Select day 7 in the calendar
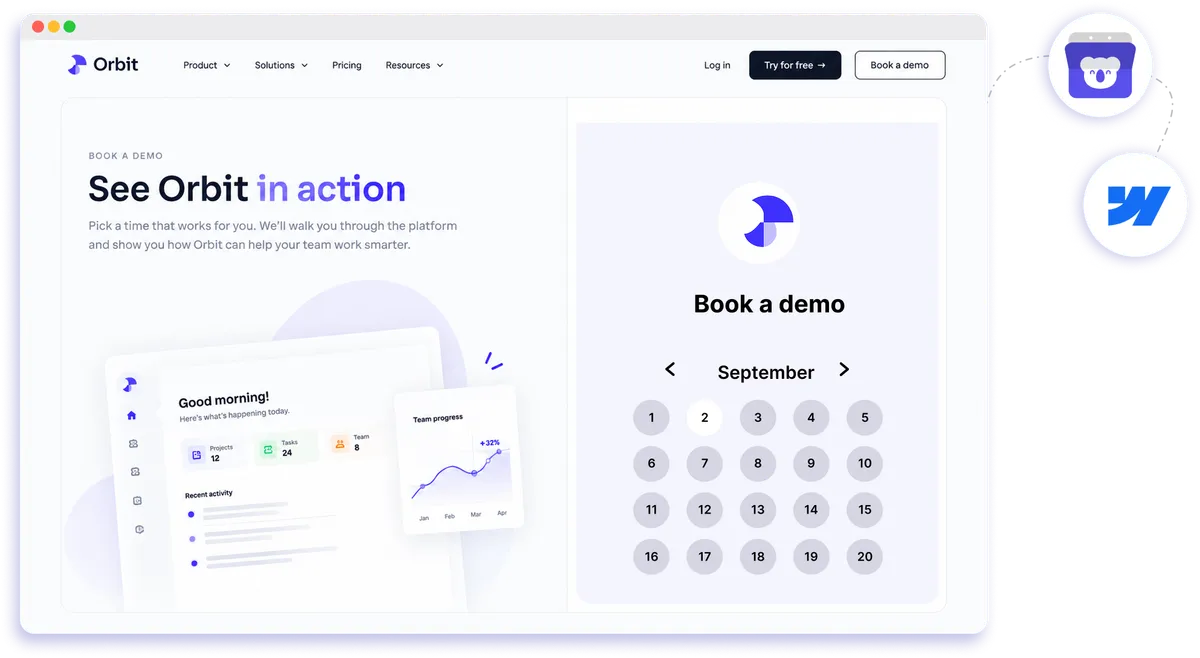Screen dimensions: 1200x658 coord(705,463)
